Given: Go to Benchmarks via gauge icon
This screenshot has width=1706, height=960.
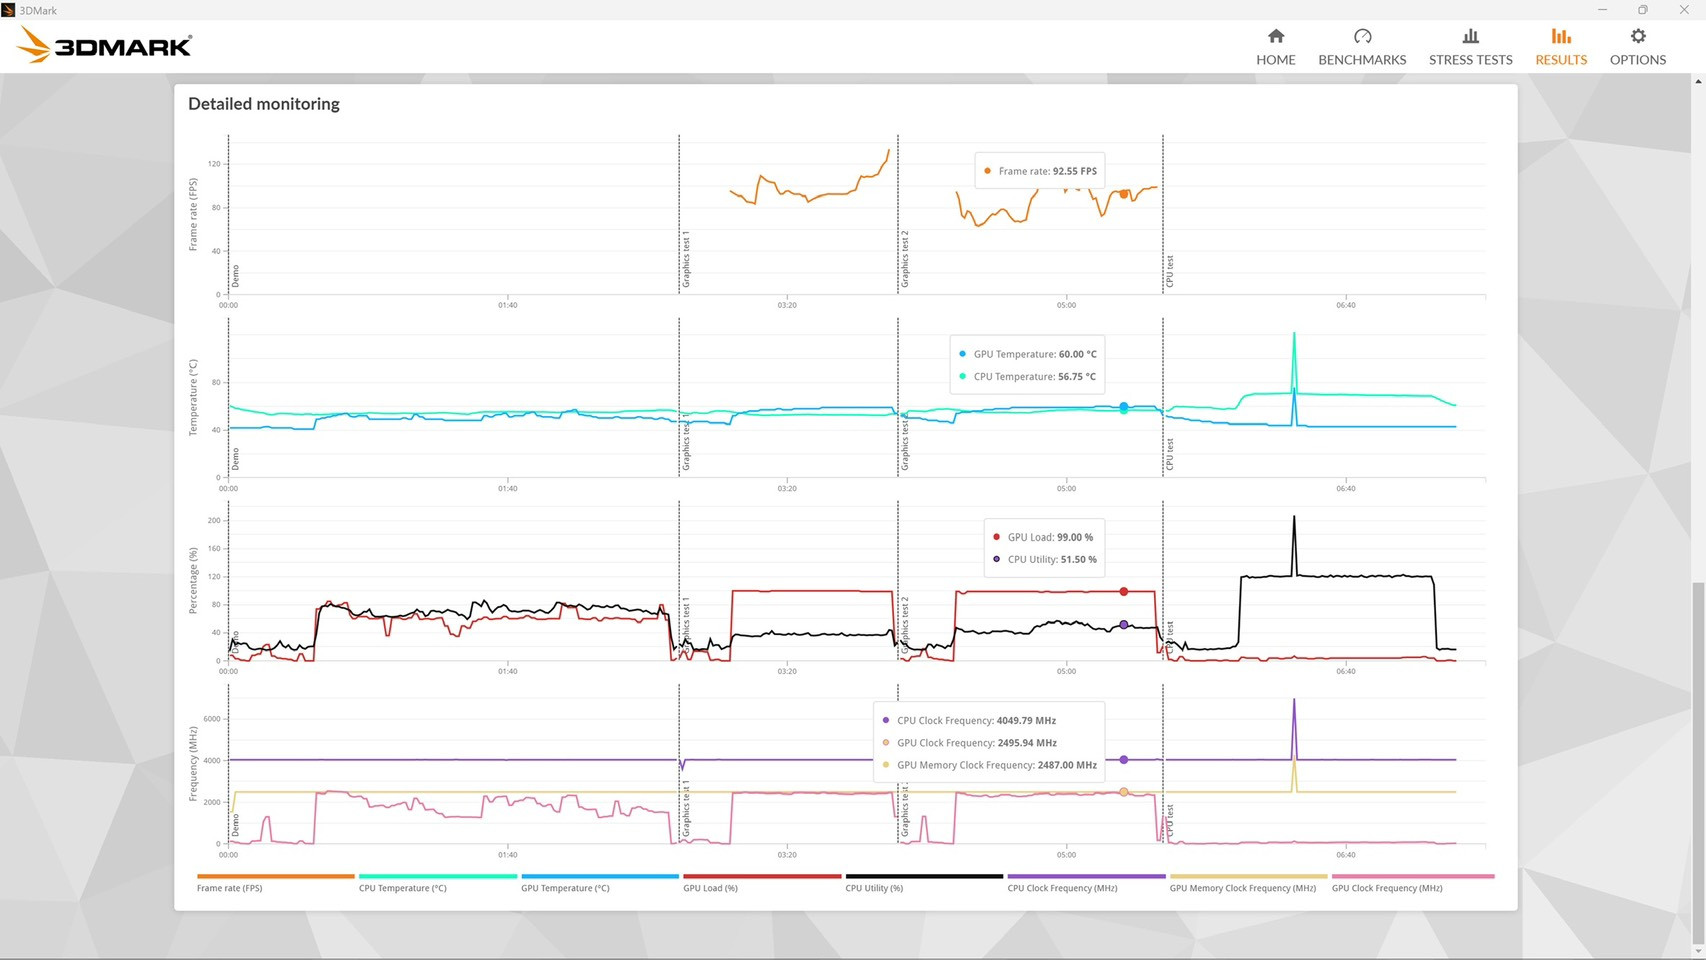Looking at the screenshot, I should pyautogui.click(x=1362, y=37).
